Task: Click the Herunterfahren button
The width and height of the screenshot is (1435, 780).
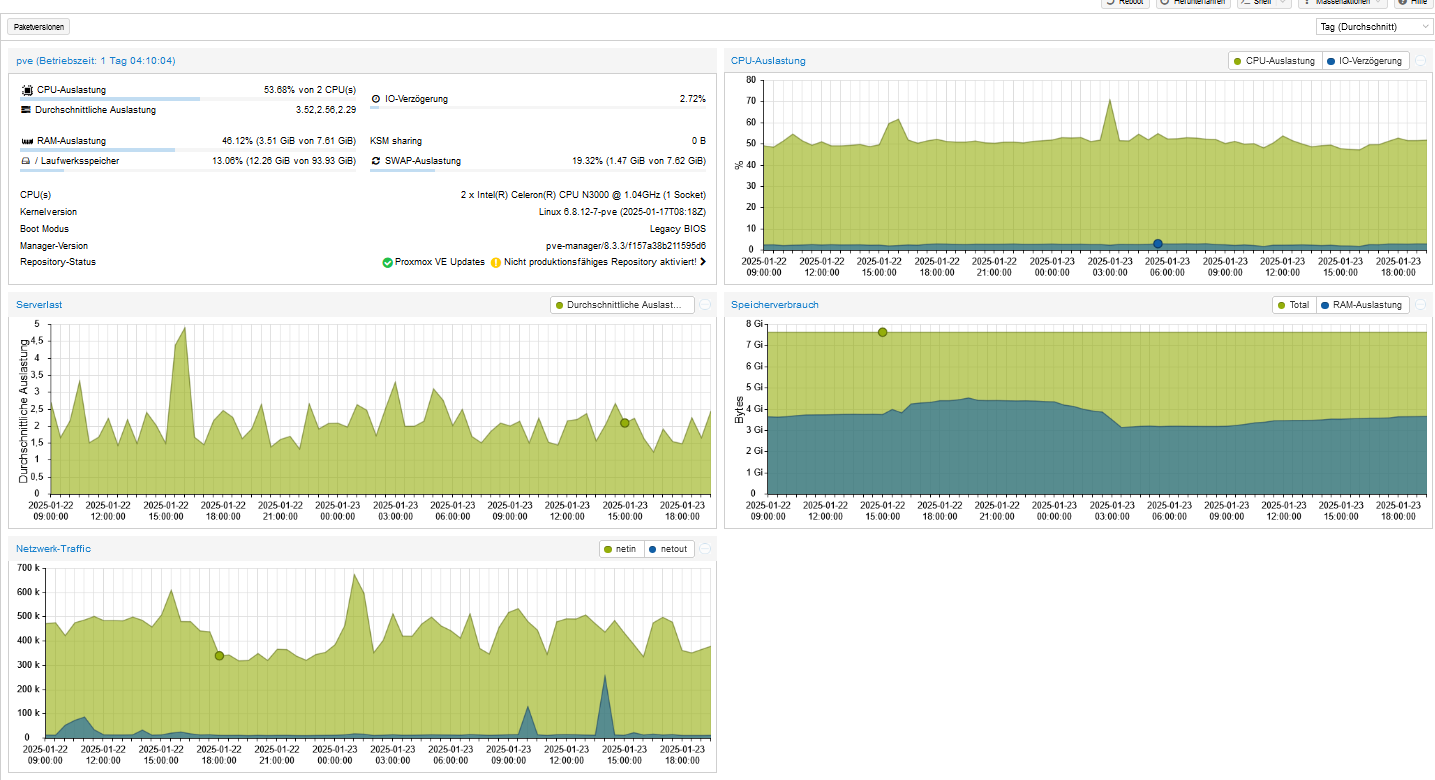Action: 1193,3
